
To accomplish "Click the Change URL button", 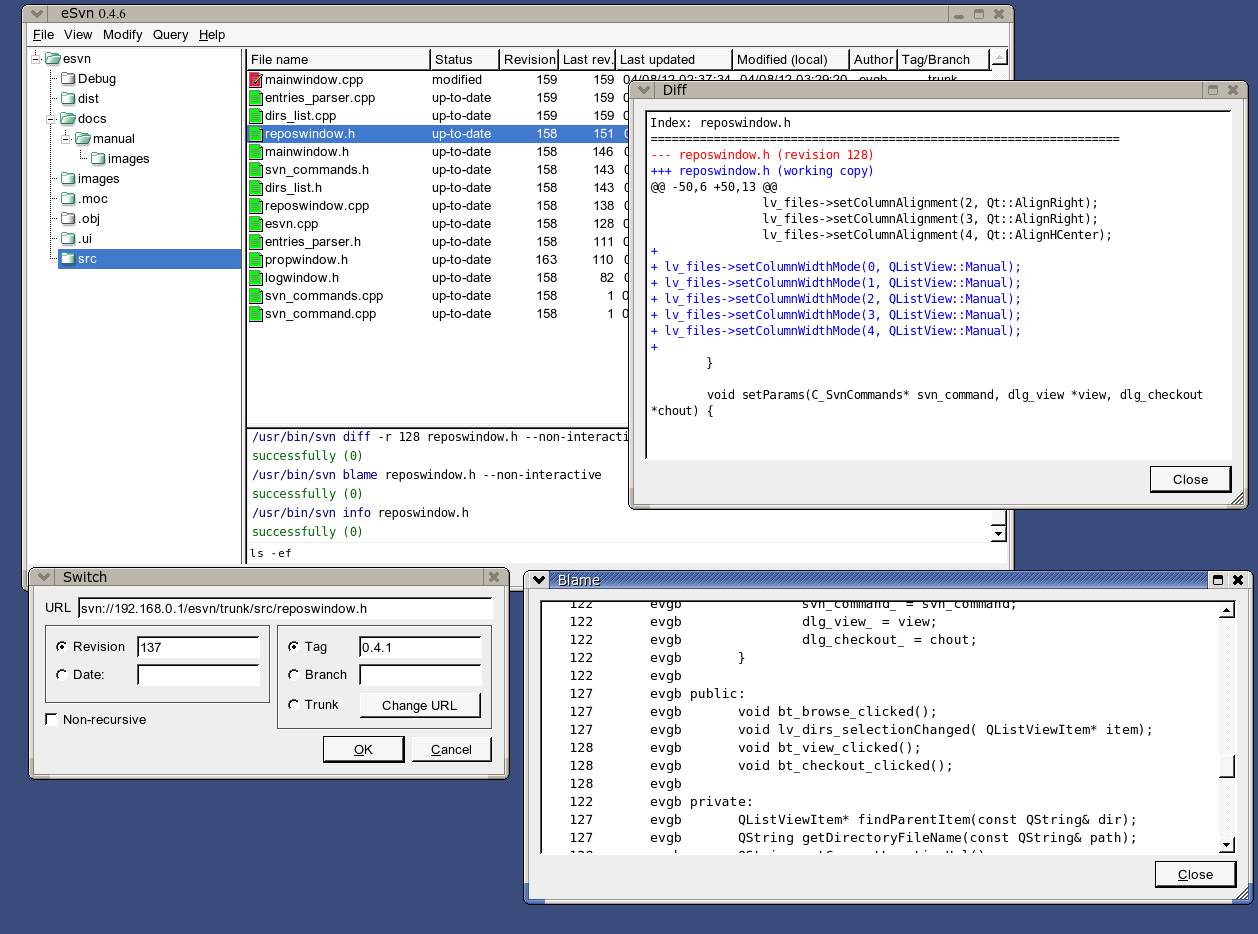I will point(419,705).
